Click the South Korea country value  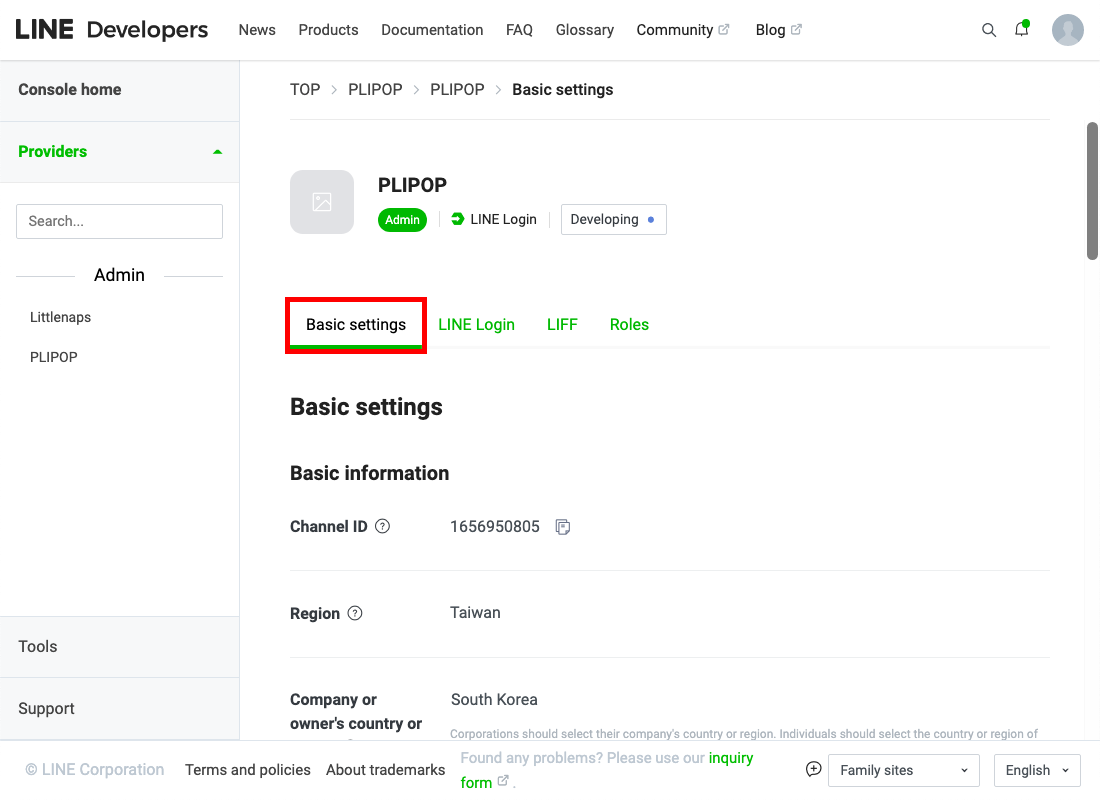(494, 700)
